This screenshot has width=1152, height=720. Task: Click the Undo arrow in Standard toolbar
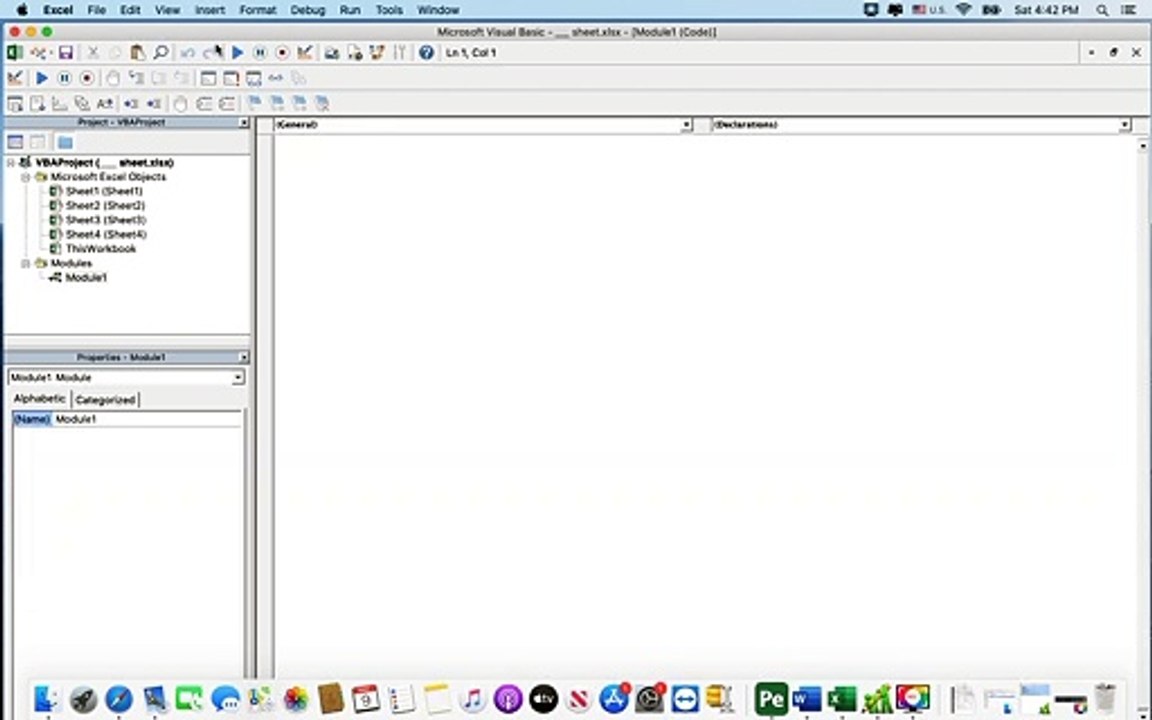187,53
